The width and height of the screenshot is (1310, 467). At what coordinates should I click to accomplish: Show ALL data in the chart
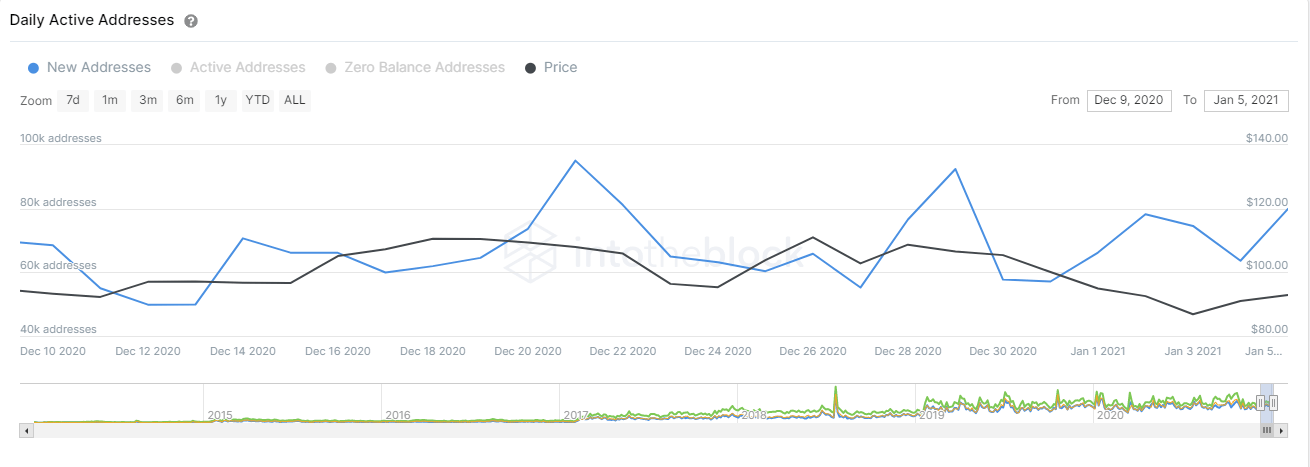[x=295, y=100]
